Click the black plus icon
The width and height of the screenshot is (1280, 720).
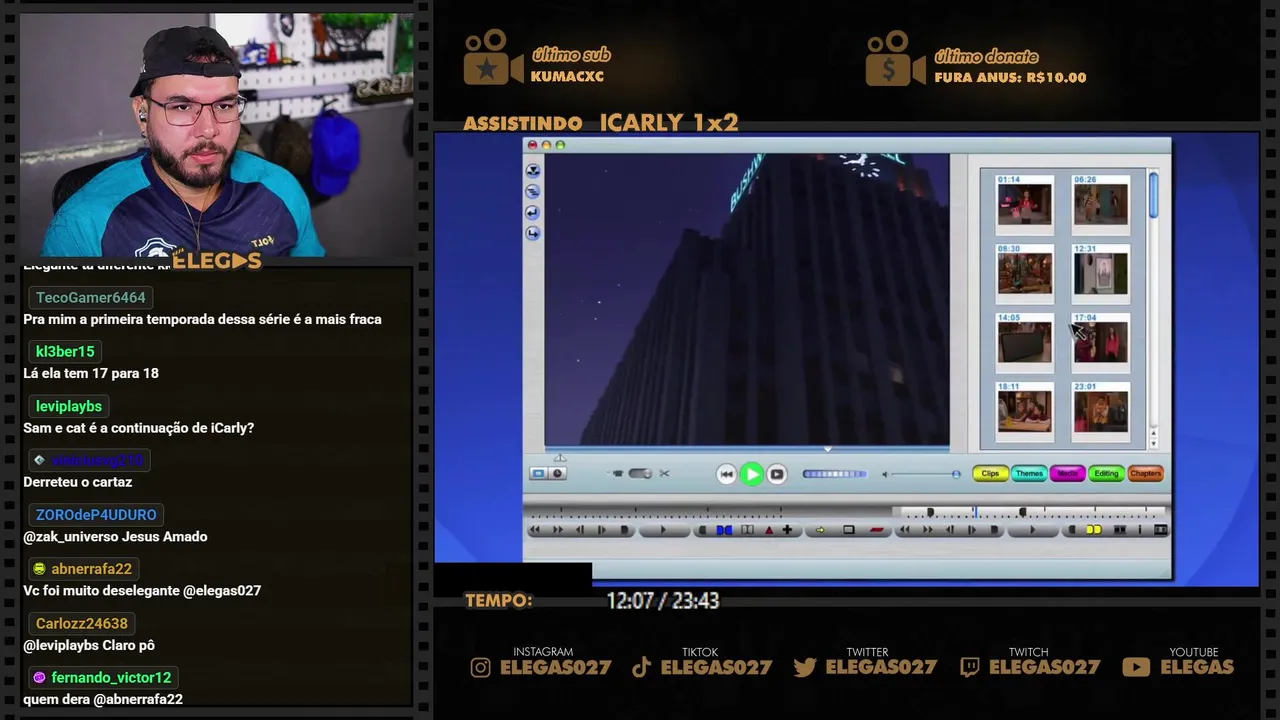pyautogui.click(x=787, y=530)
